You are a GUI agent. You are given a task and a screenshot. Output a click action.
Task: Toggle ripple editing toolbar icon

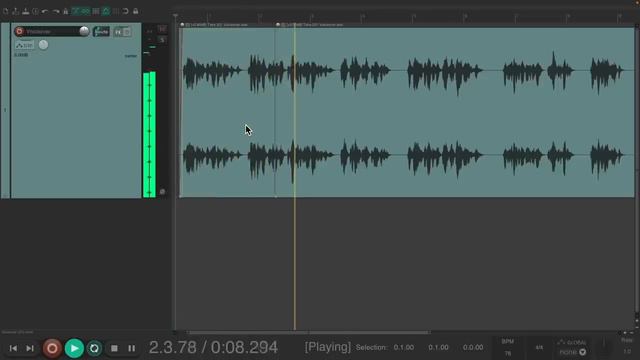96,11
